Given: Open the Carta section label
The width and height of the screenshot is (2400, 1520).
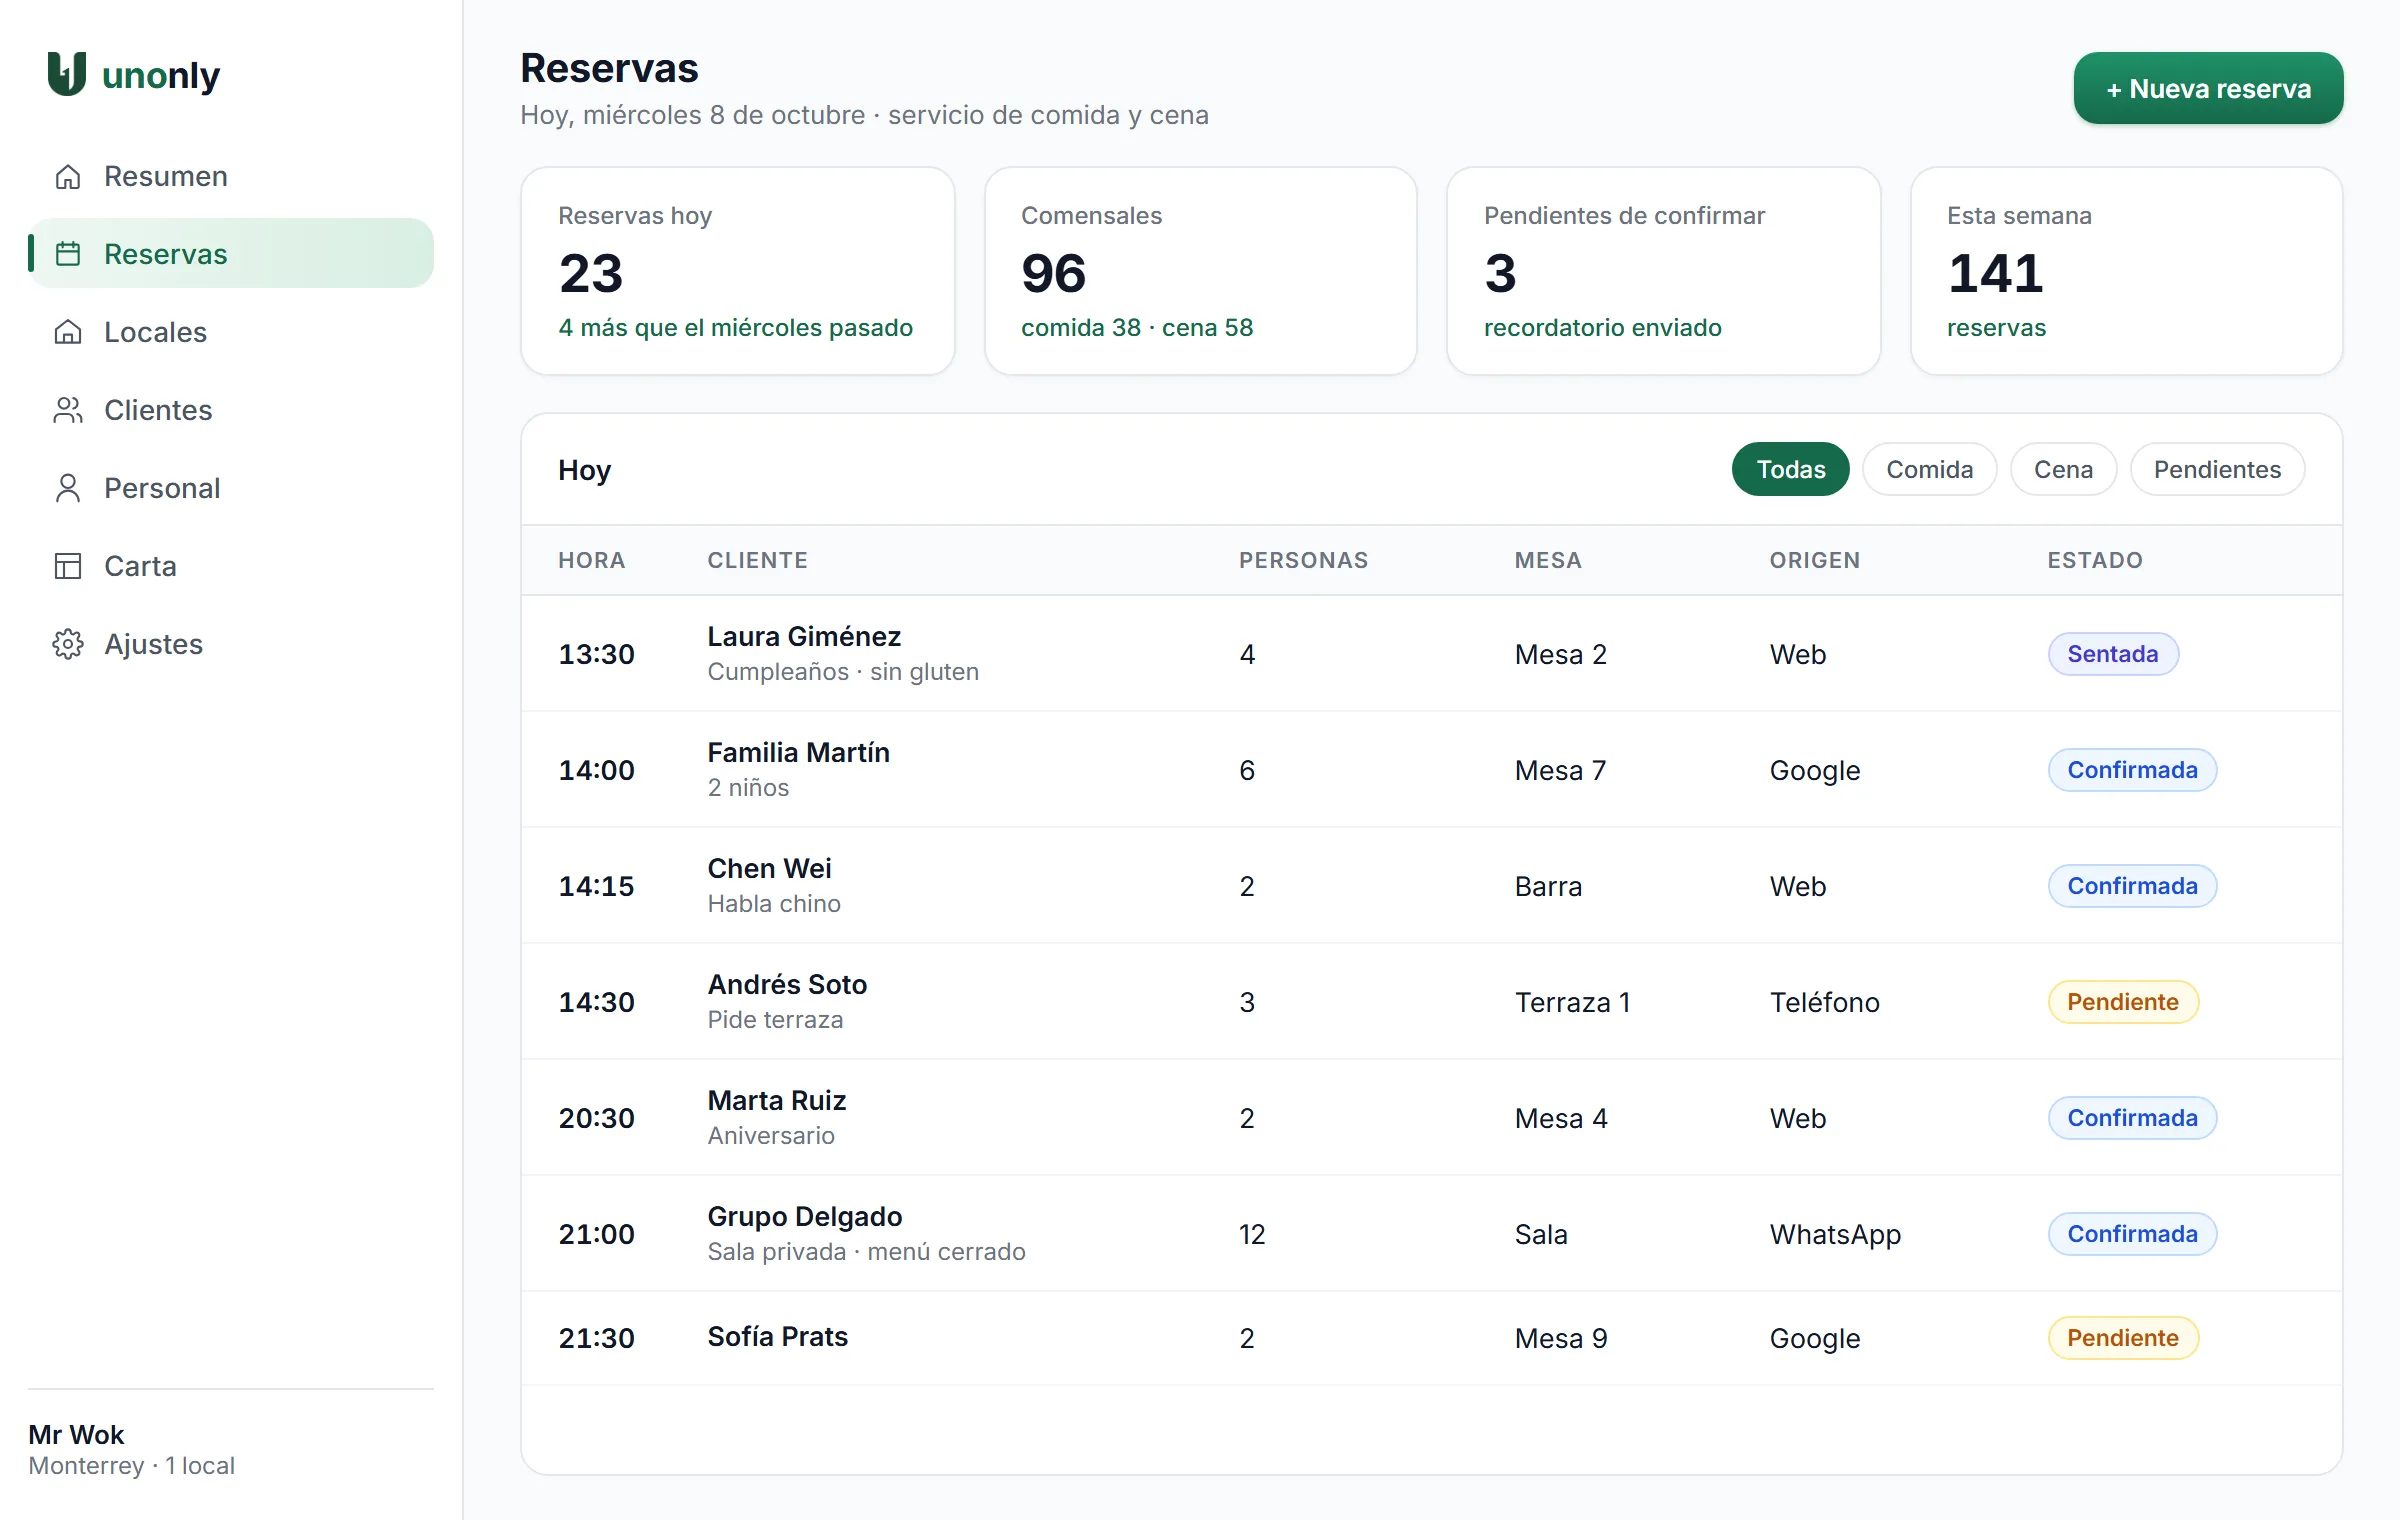Looking at the screenshot, I should coord(140,566).
